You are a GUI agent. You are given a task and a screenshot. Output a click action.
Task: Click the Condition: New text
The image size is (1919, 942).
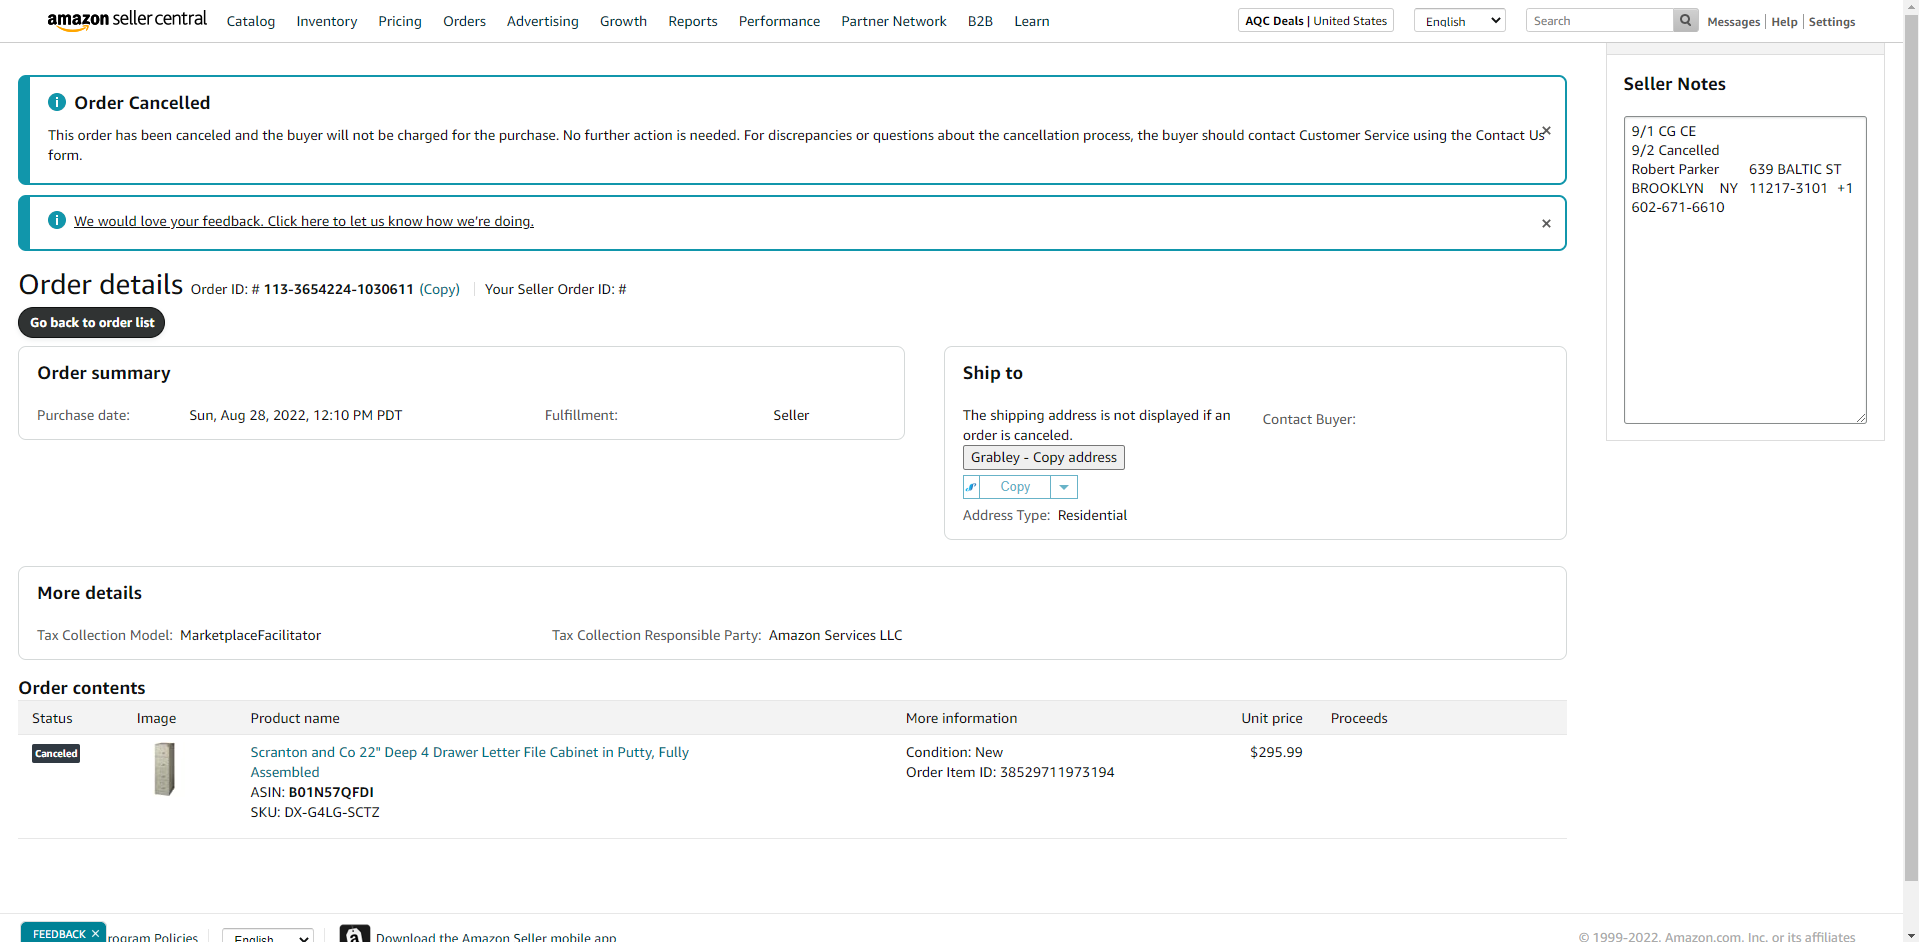click(x=954, y=752)
